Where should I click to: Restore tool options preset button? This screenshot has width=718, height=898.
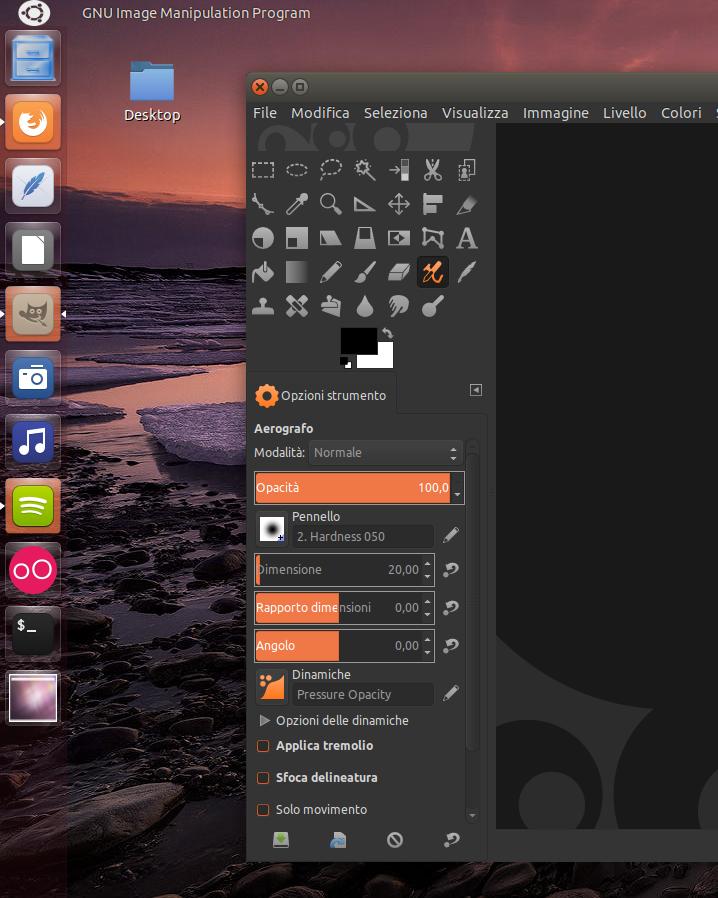tap(338, 840)
